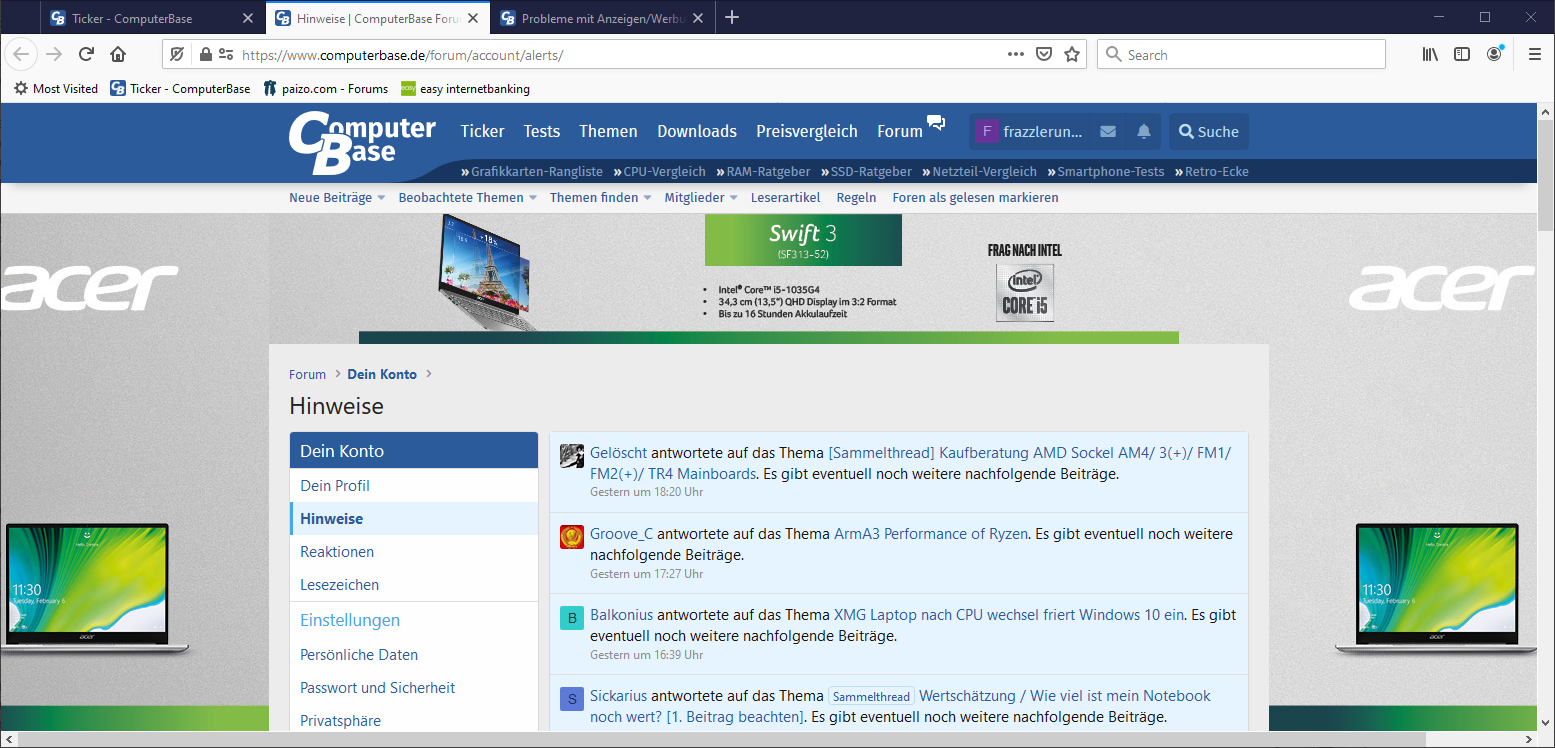Open Themen in site navigation
1555x748 pixels.
(x=608, y=131)
